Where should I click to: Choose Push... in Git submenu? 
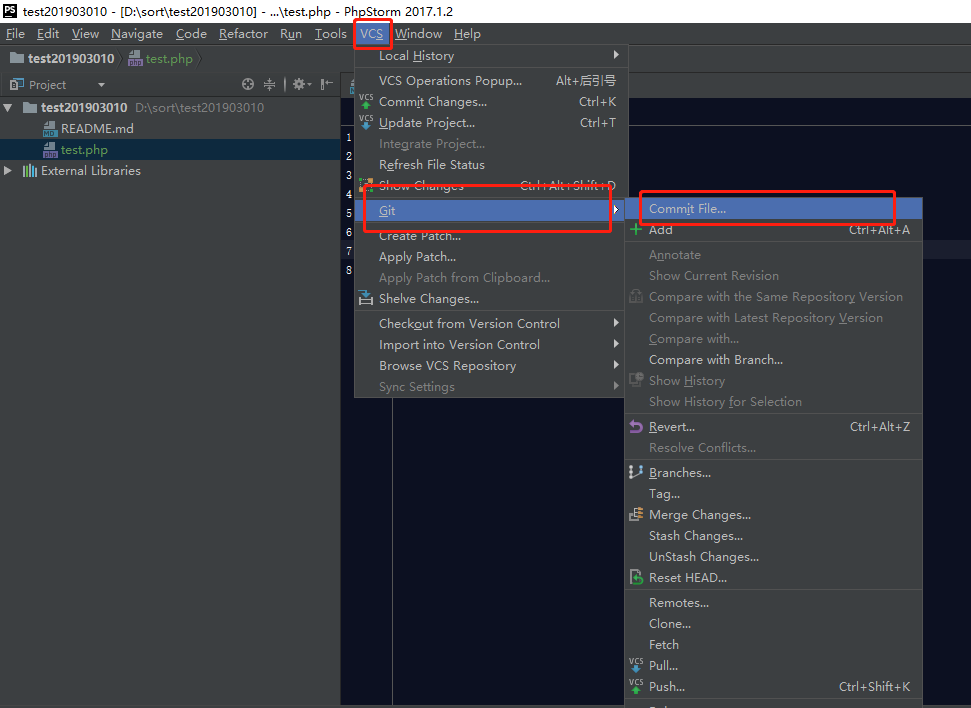pos(773,687)
